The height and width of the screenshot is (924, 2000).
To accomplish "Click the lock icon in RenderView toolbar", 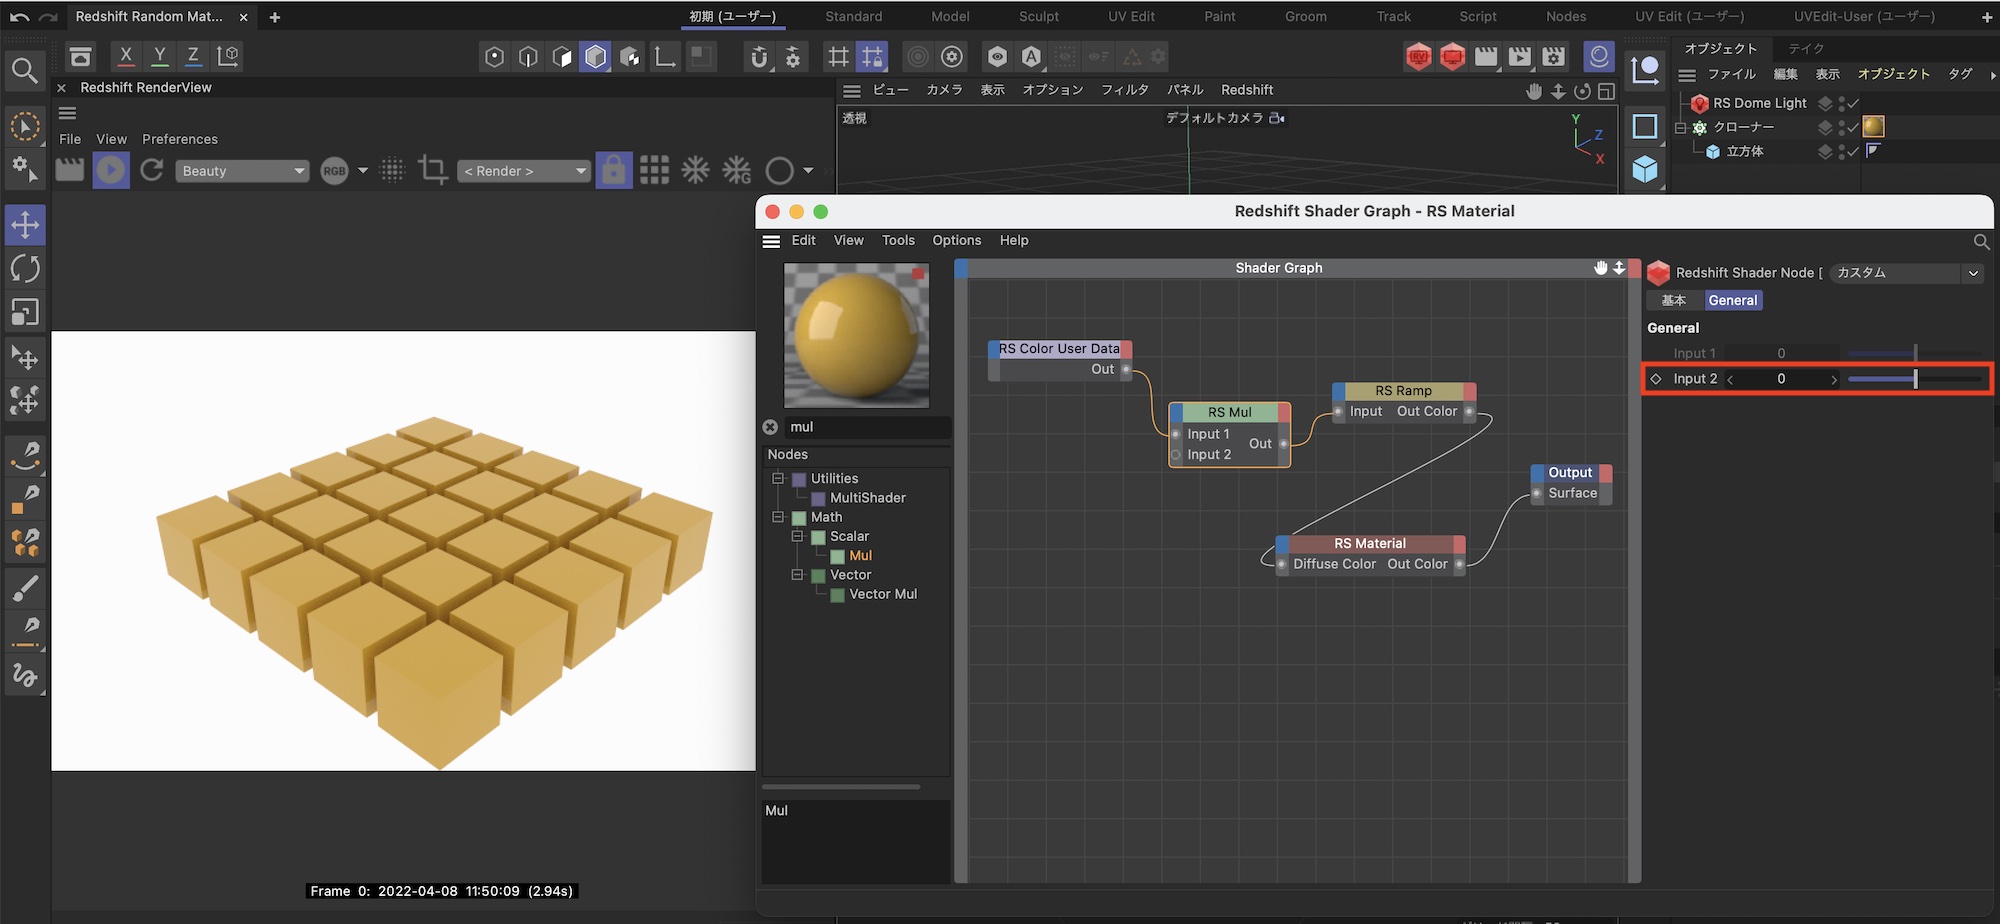I will [613, 171].
